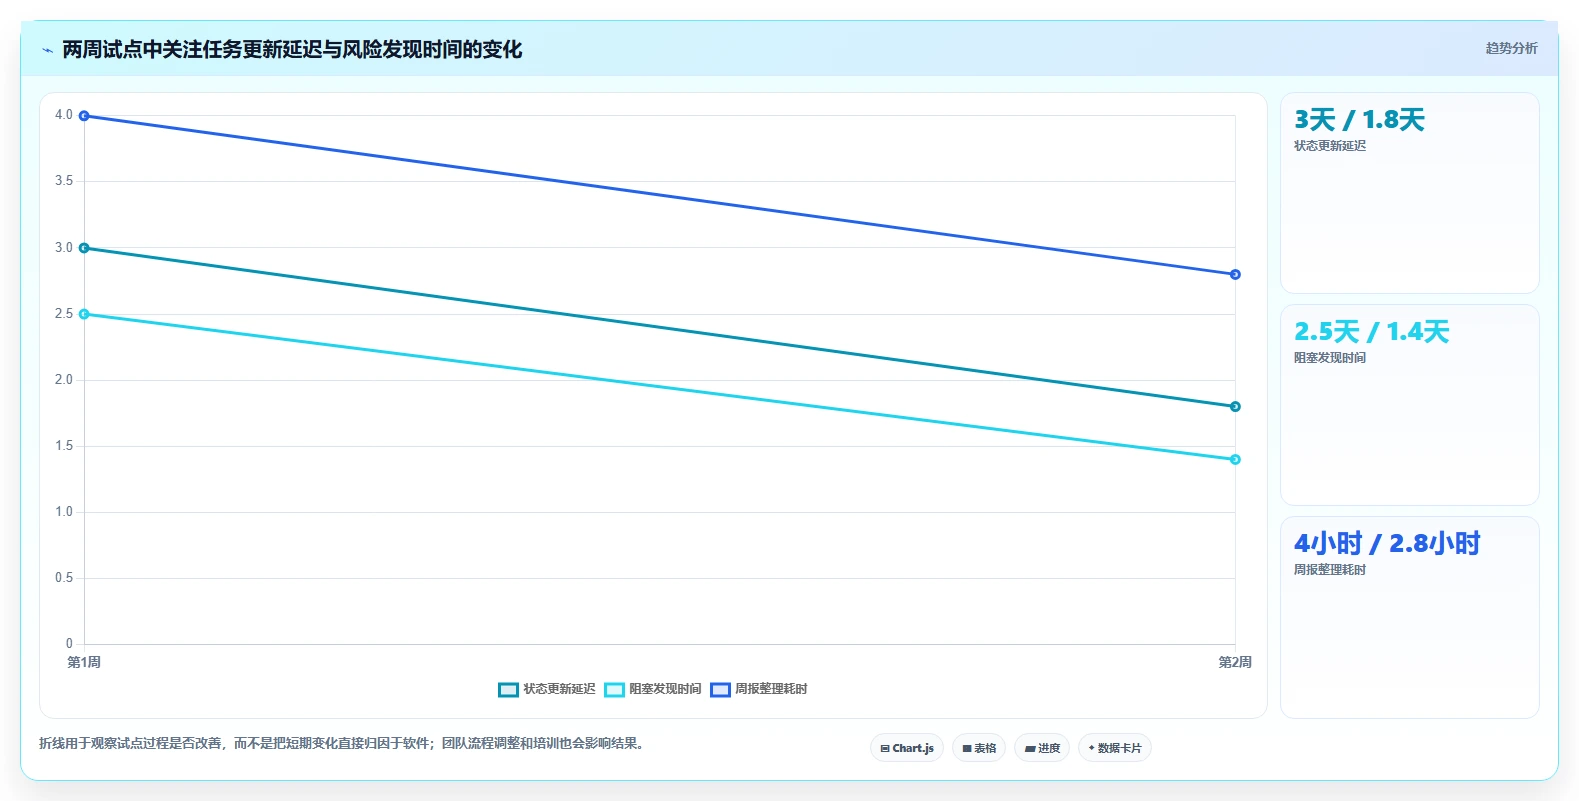The image size is (1579, 801).
Task: Select the 第1周 point at 4.0
Action: [x=84, y=116]
